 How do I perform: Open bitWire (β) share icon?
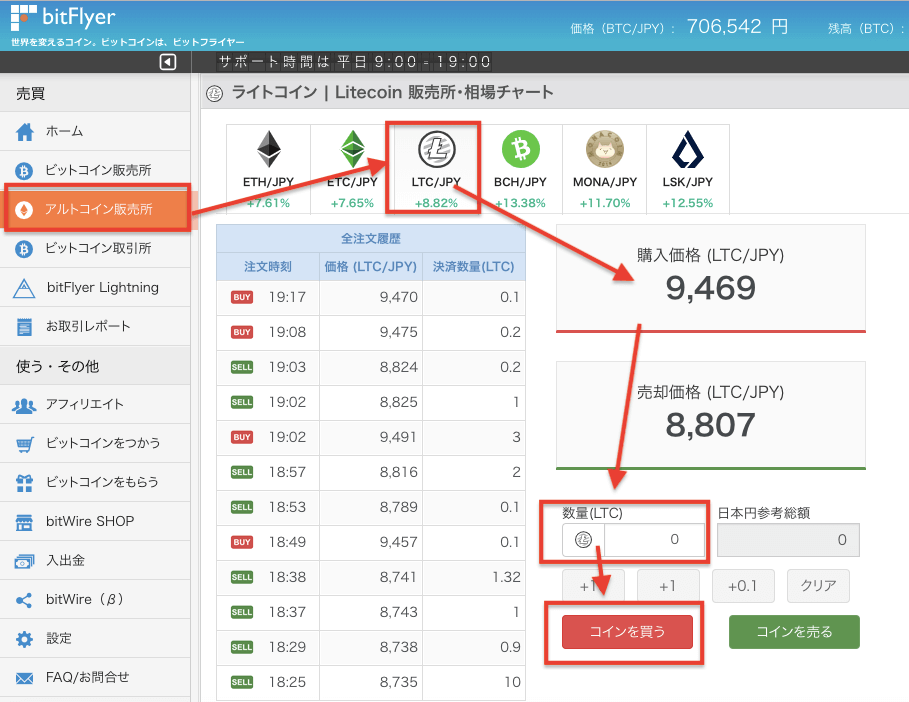click(x=24, y=600)
